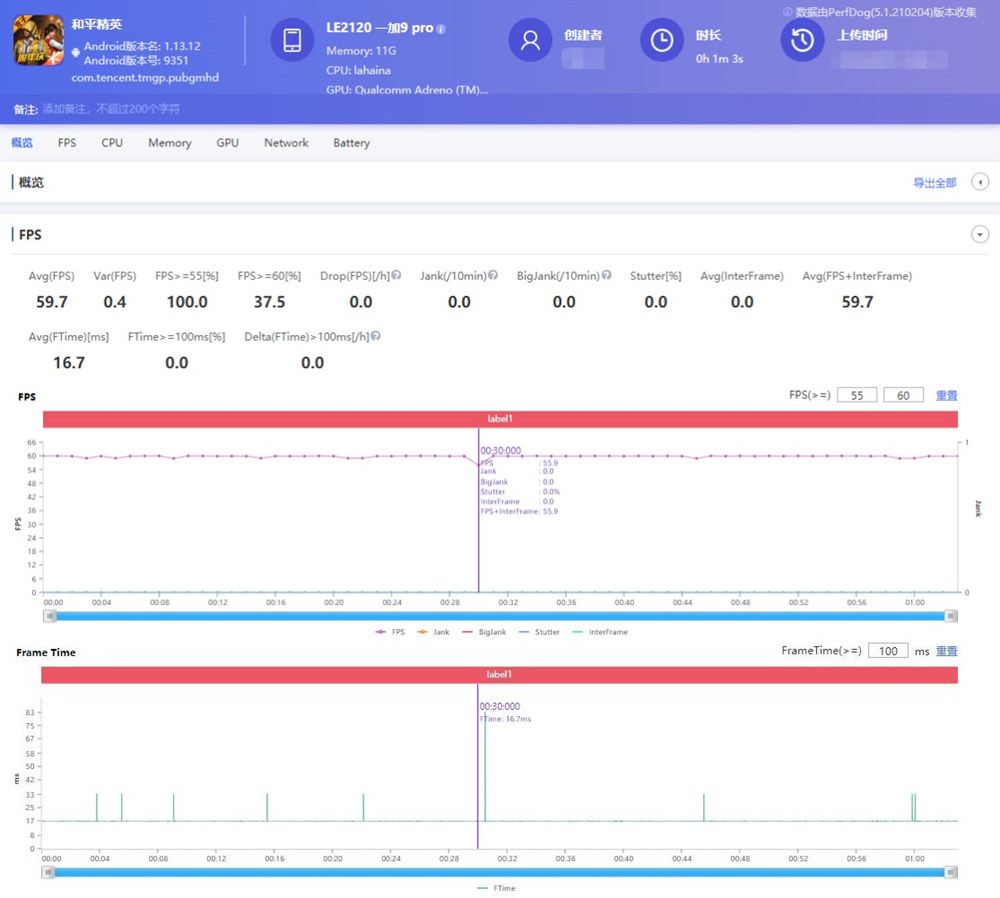Click the Avg(FTime)[ms] value 16.7

click(69, 362)
